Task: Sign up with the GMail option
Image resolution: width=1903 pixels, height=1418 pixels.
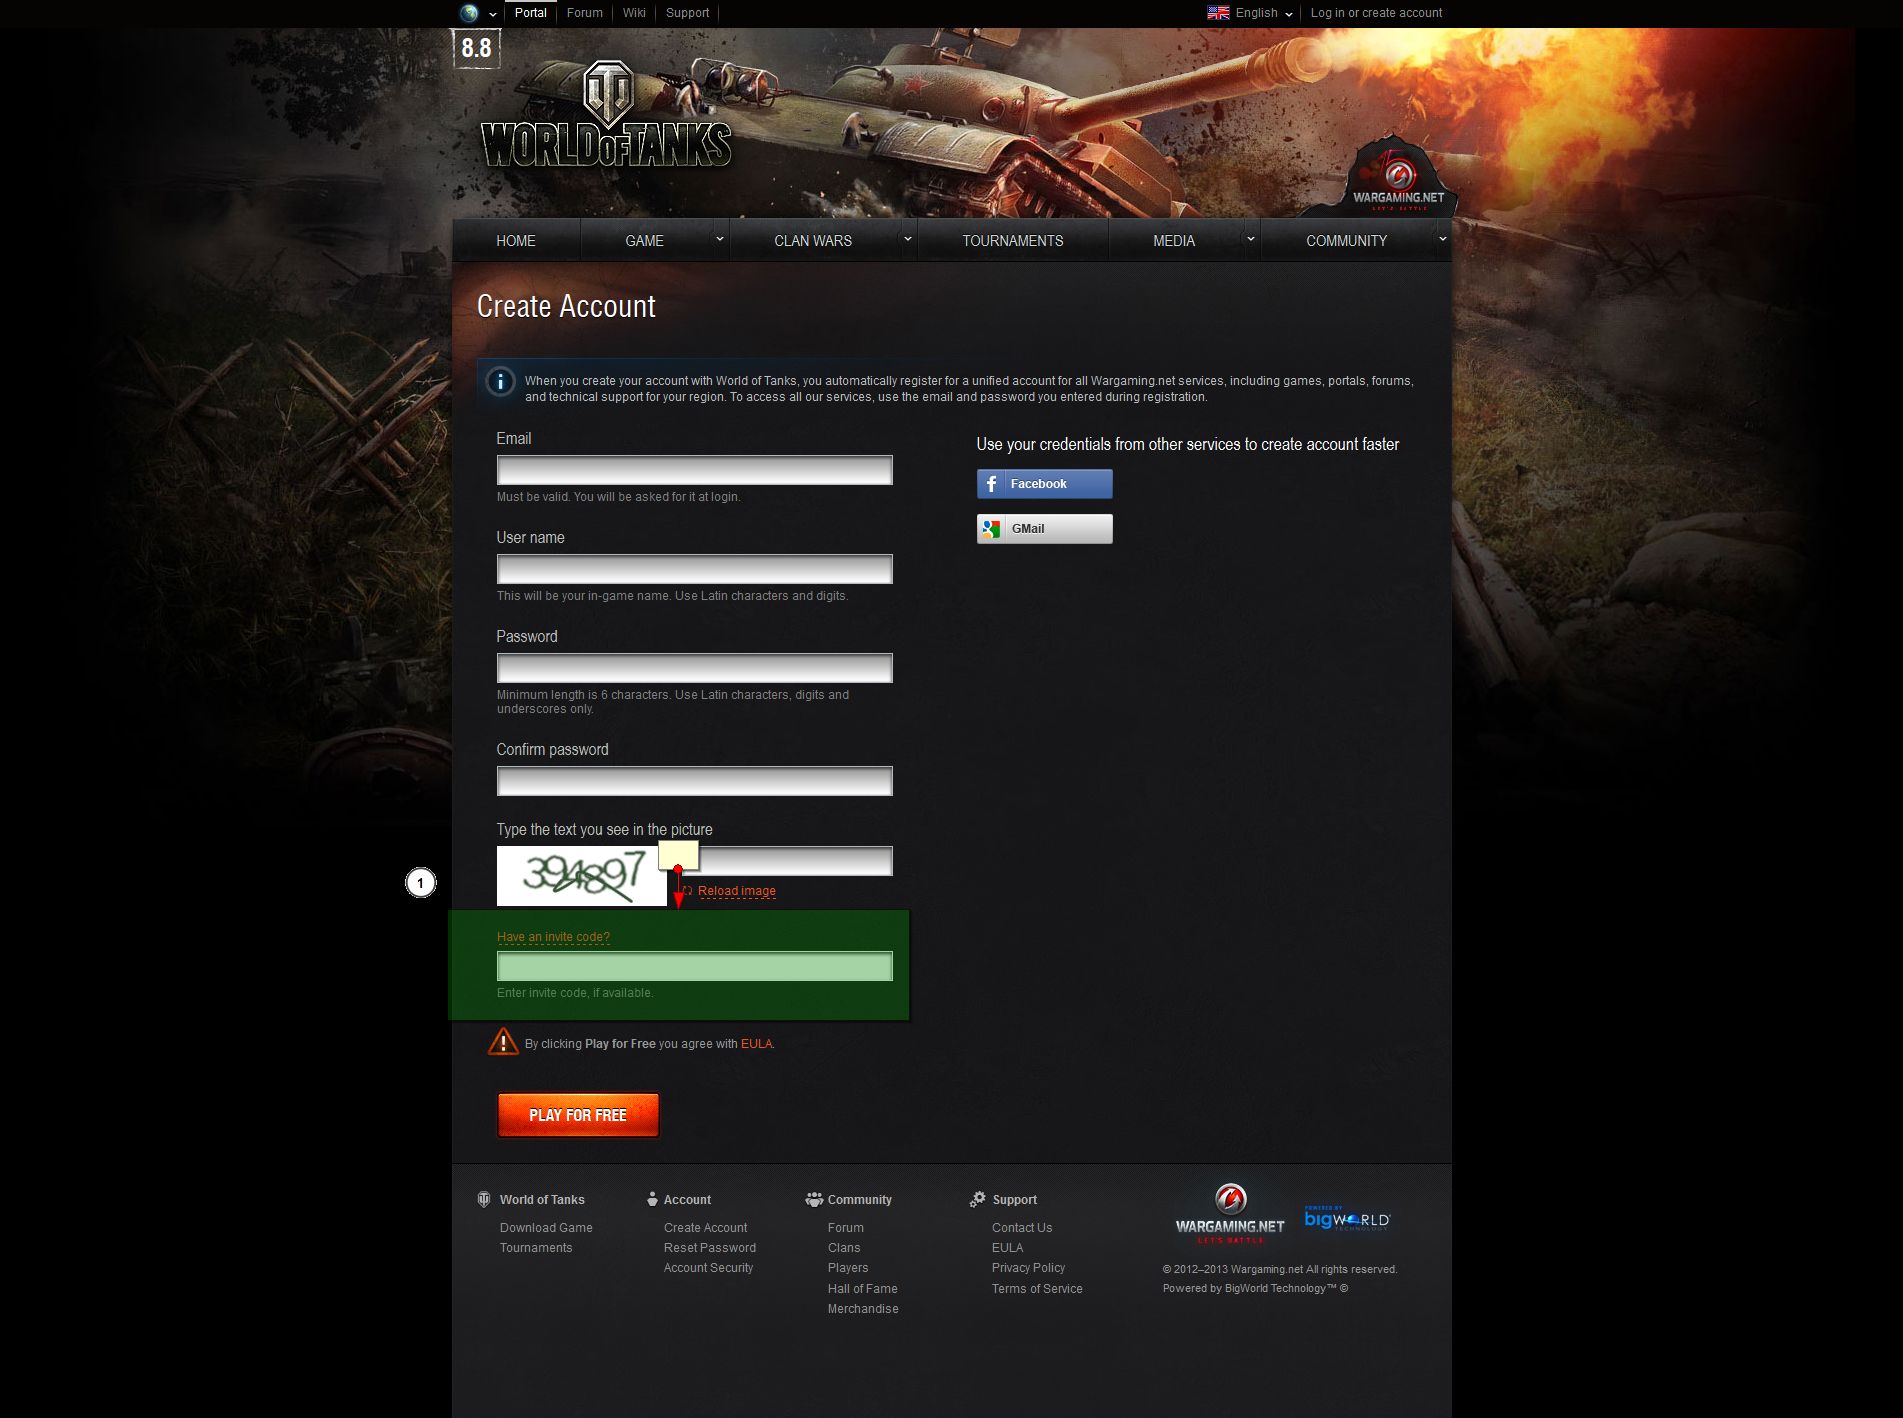Action: (1043, 528)
